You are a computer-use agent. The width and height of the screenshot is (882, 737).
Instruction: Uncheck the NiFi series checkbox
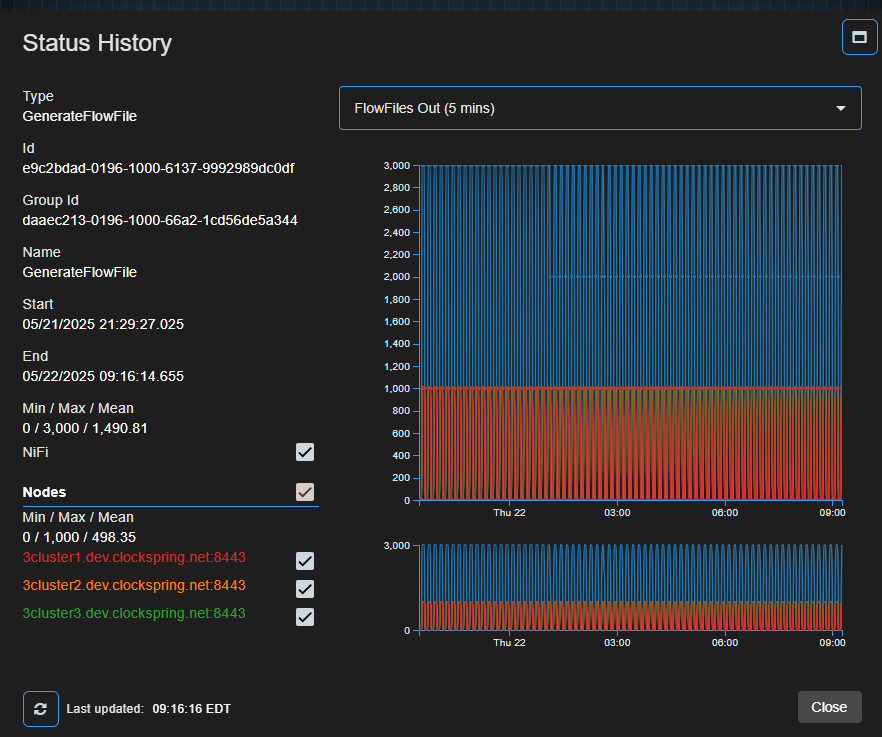coord(304,452)
